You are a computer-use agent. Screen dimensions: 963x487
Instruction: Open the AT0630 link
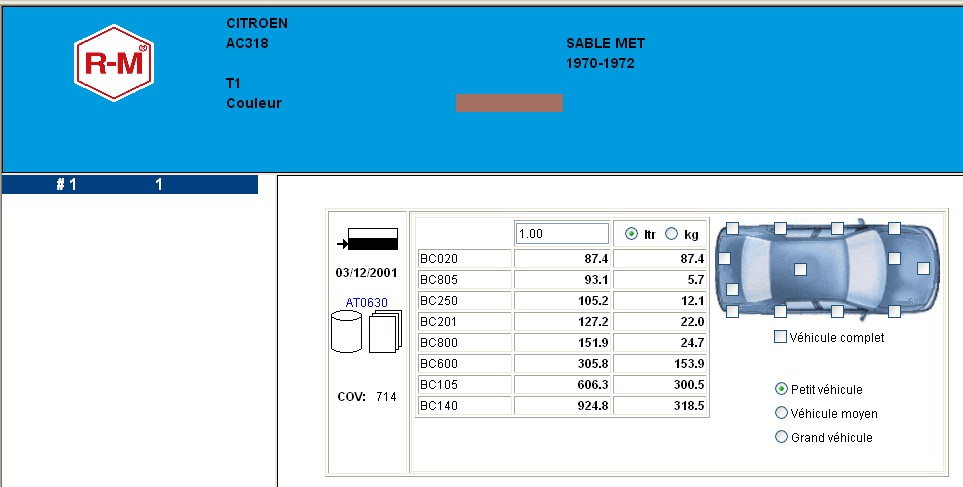(366, 302)
